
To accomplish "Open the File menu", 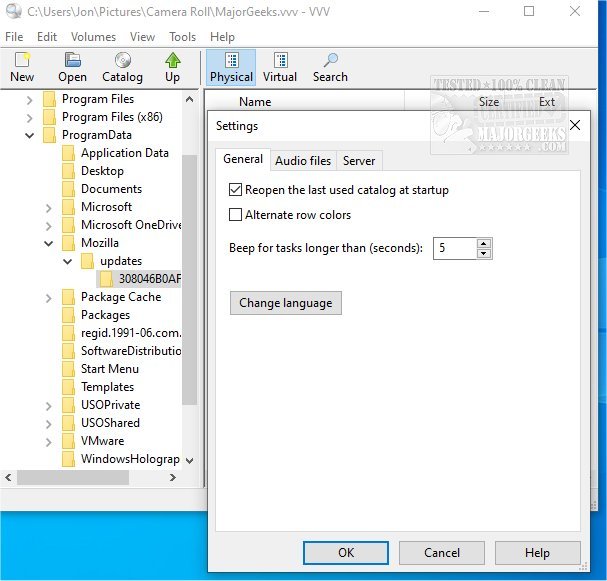I will tap(14, 37).
